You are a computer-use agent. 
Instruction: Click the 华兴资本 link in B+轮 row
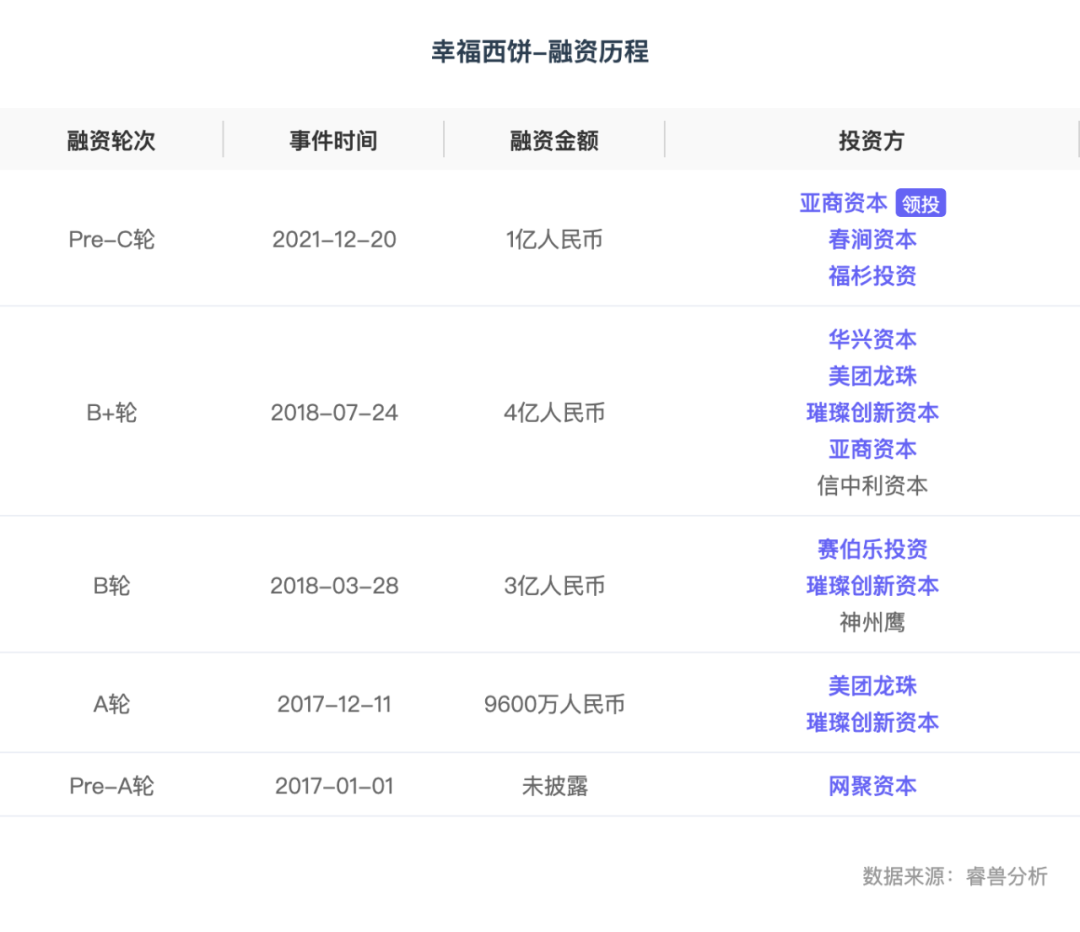(x=872, y=339)
